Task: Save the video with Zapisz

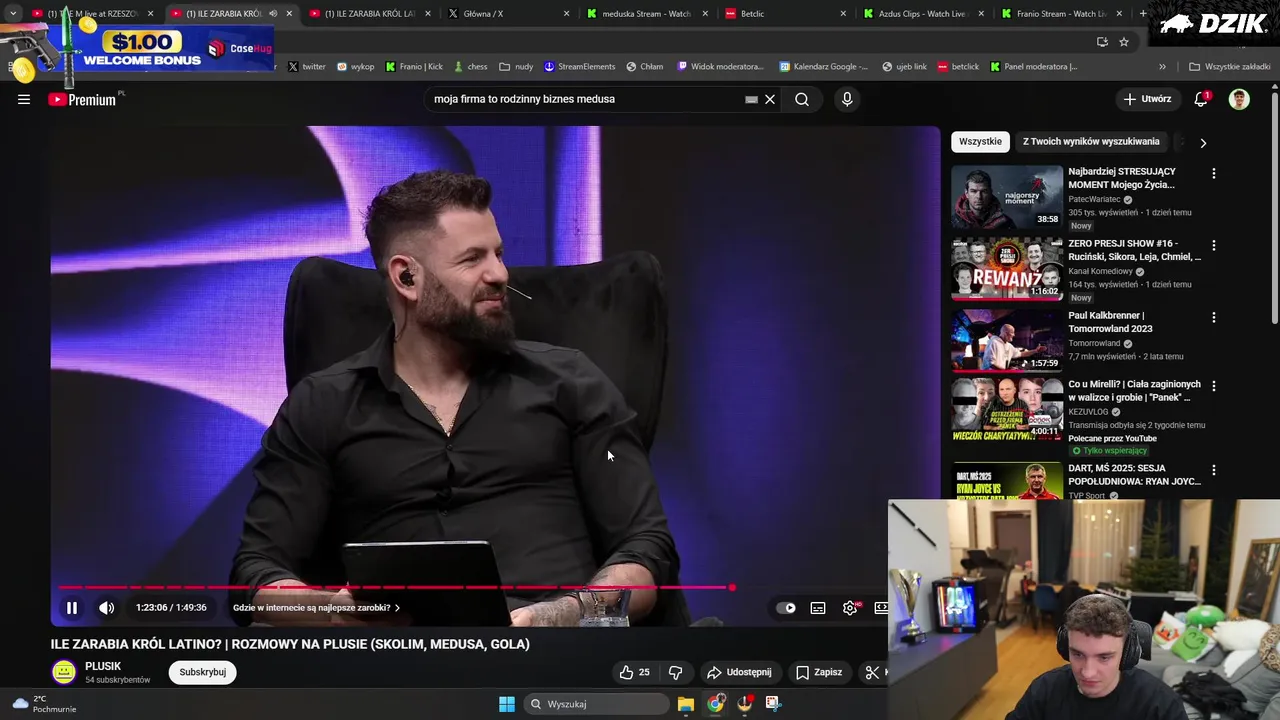Action: pyautogui.click(x=819, y=672)
